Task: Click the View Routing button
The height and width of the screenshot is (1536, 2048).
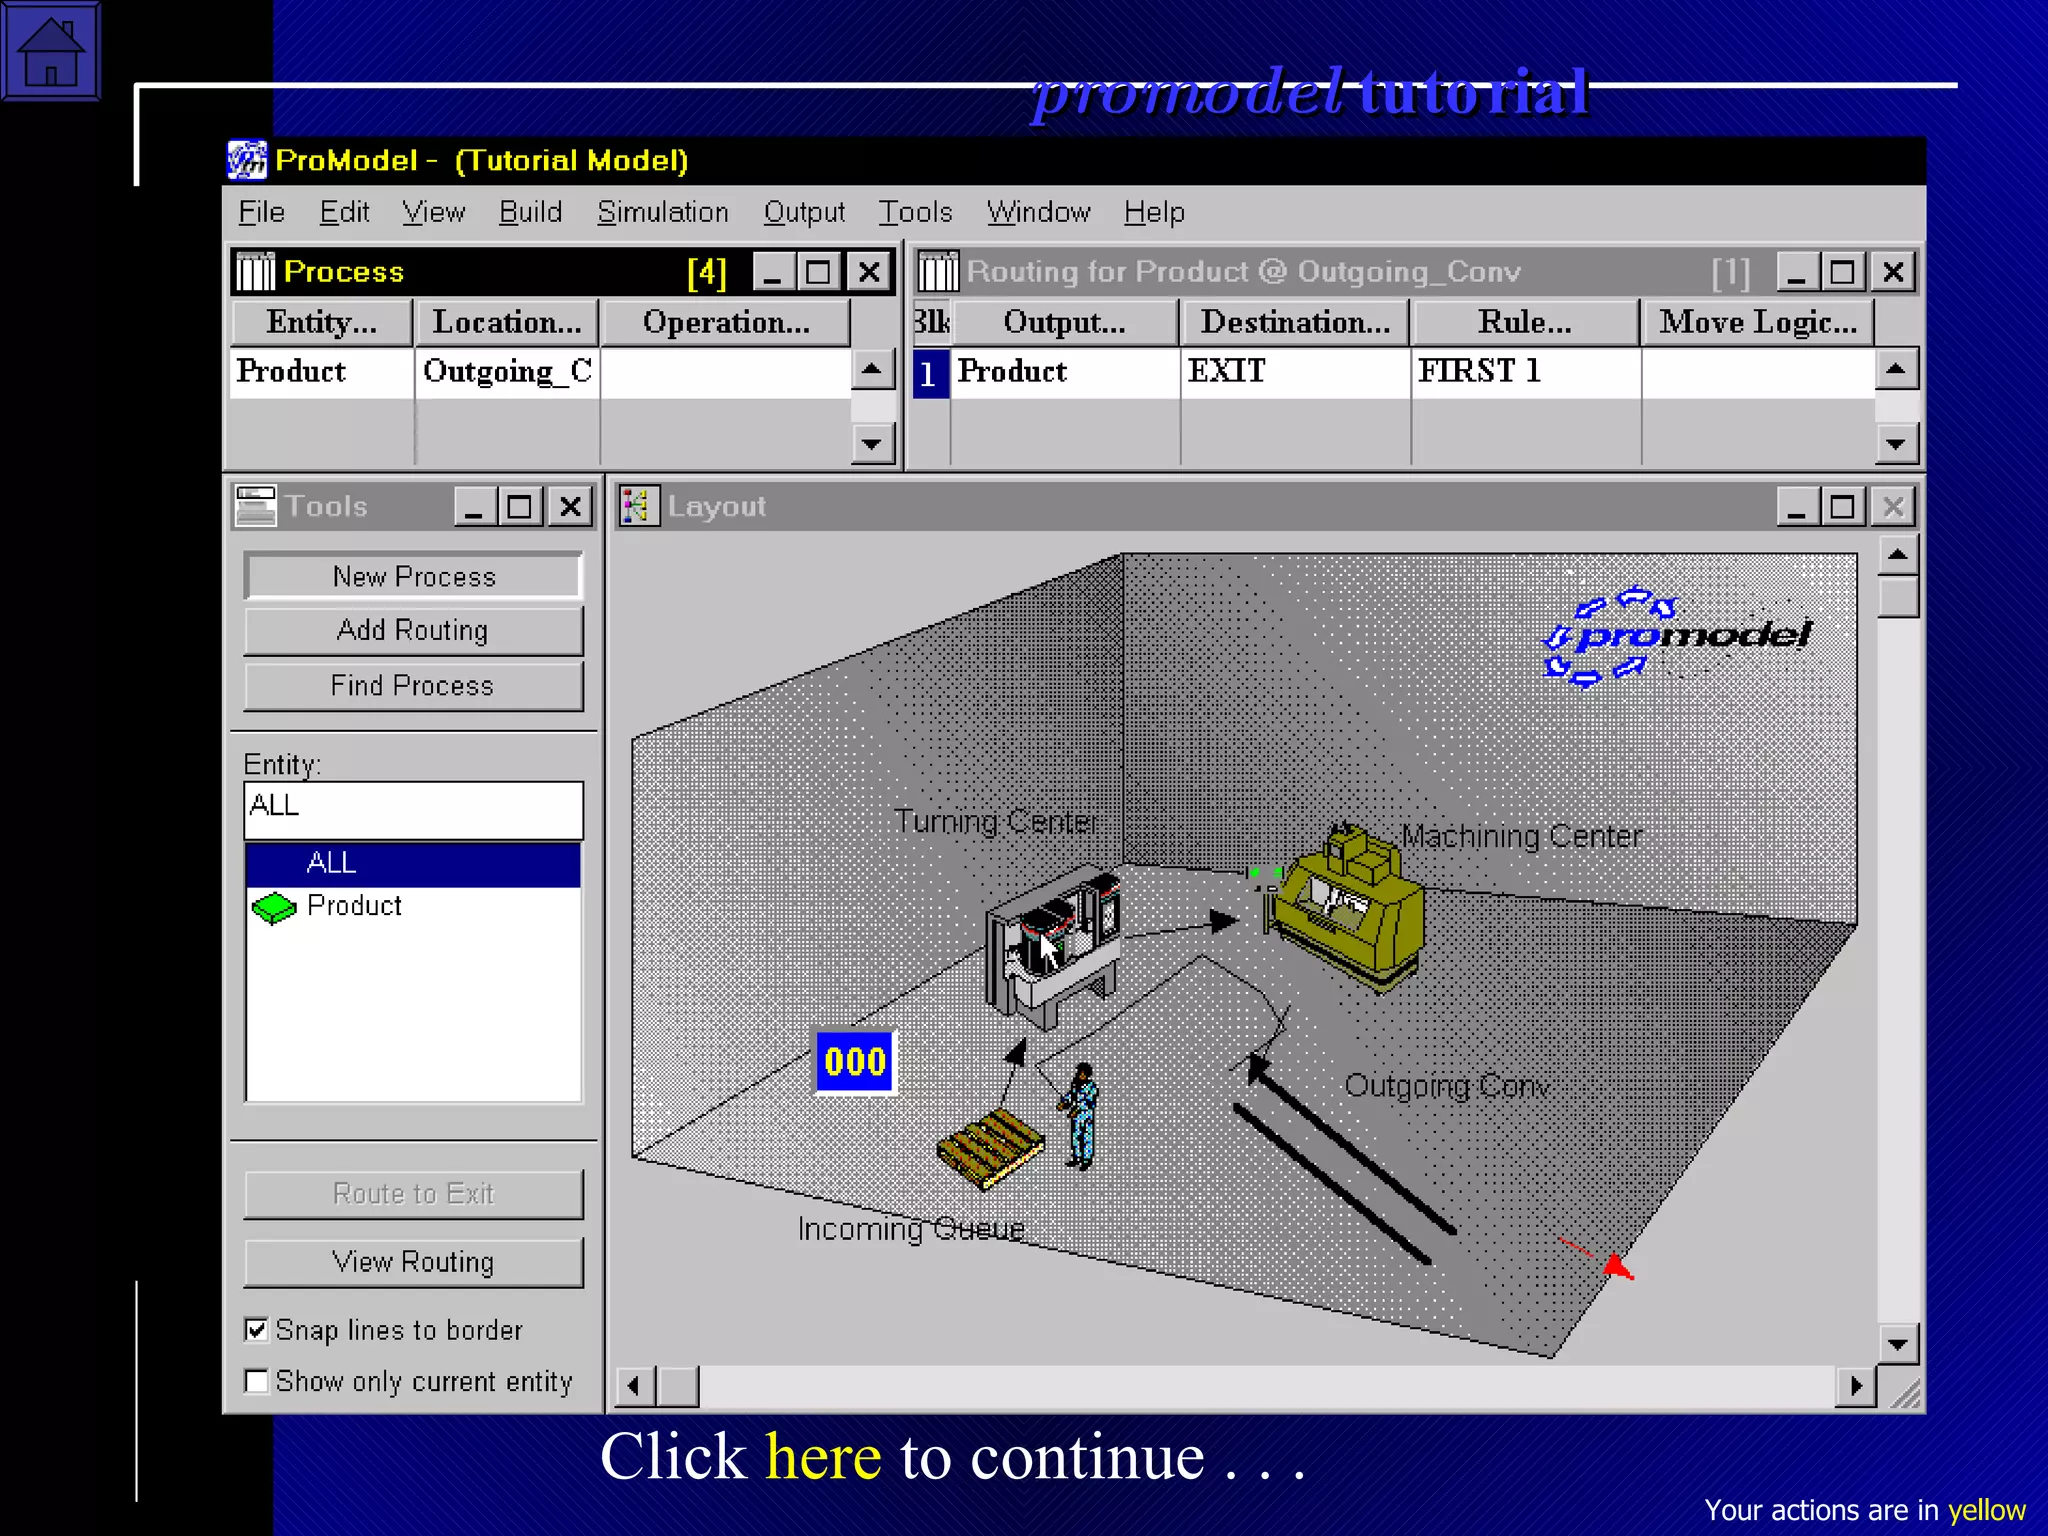Action: tap(413, 1262)
